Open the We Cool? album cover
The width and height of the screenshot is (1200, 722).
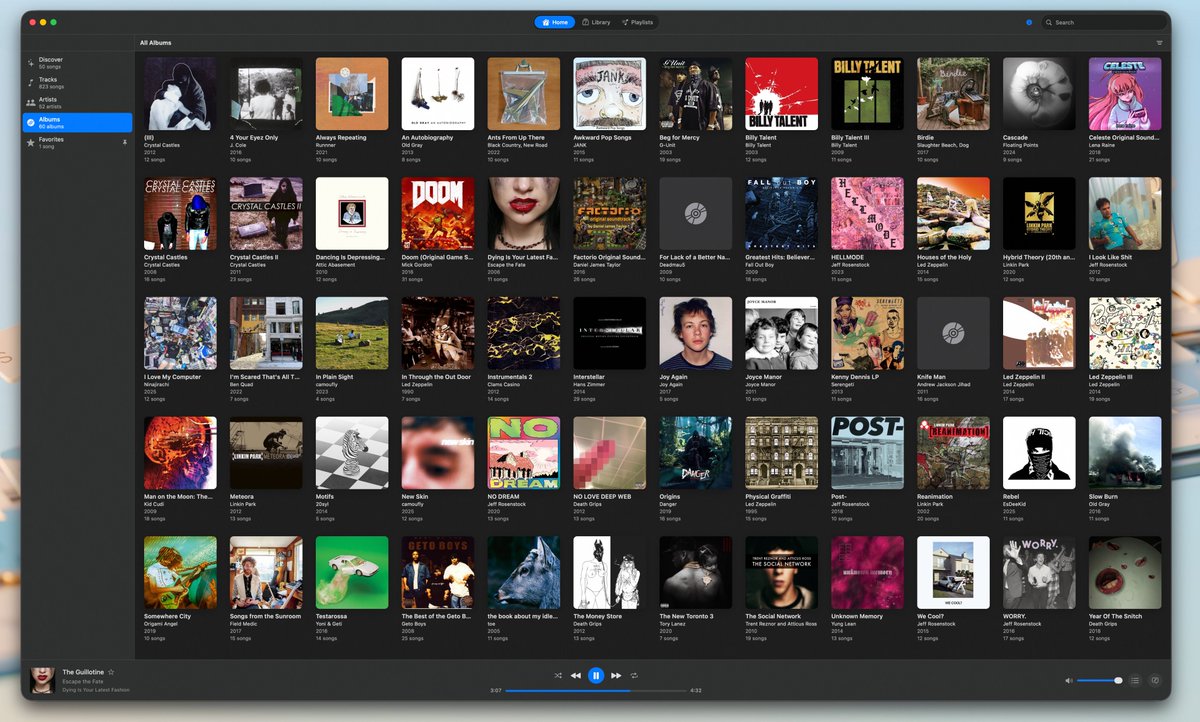954,573
